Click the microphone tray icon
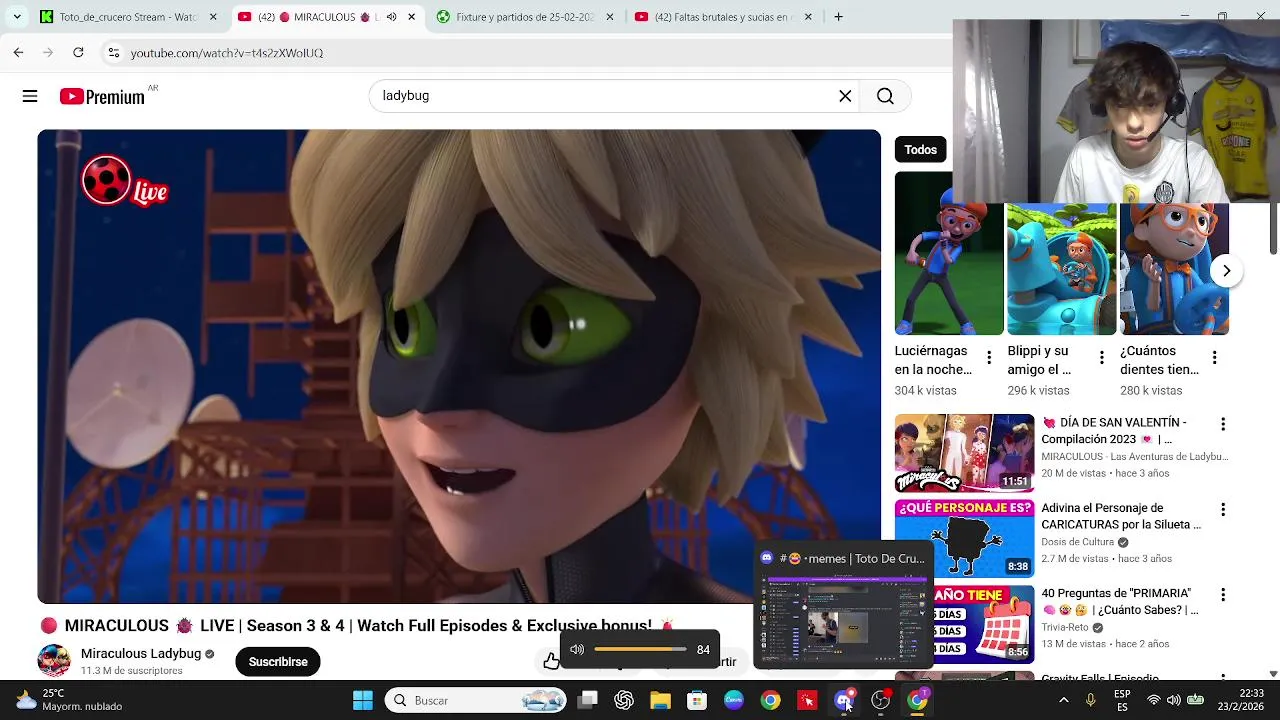Screen dimensions: 1280x720 [1091, 700]
